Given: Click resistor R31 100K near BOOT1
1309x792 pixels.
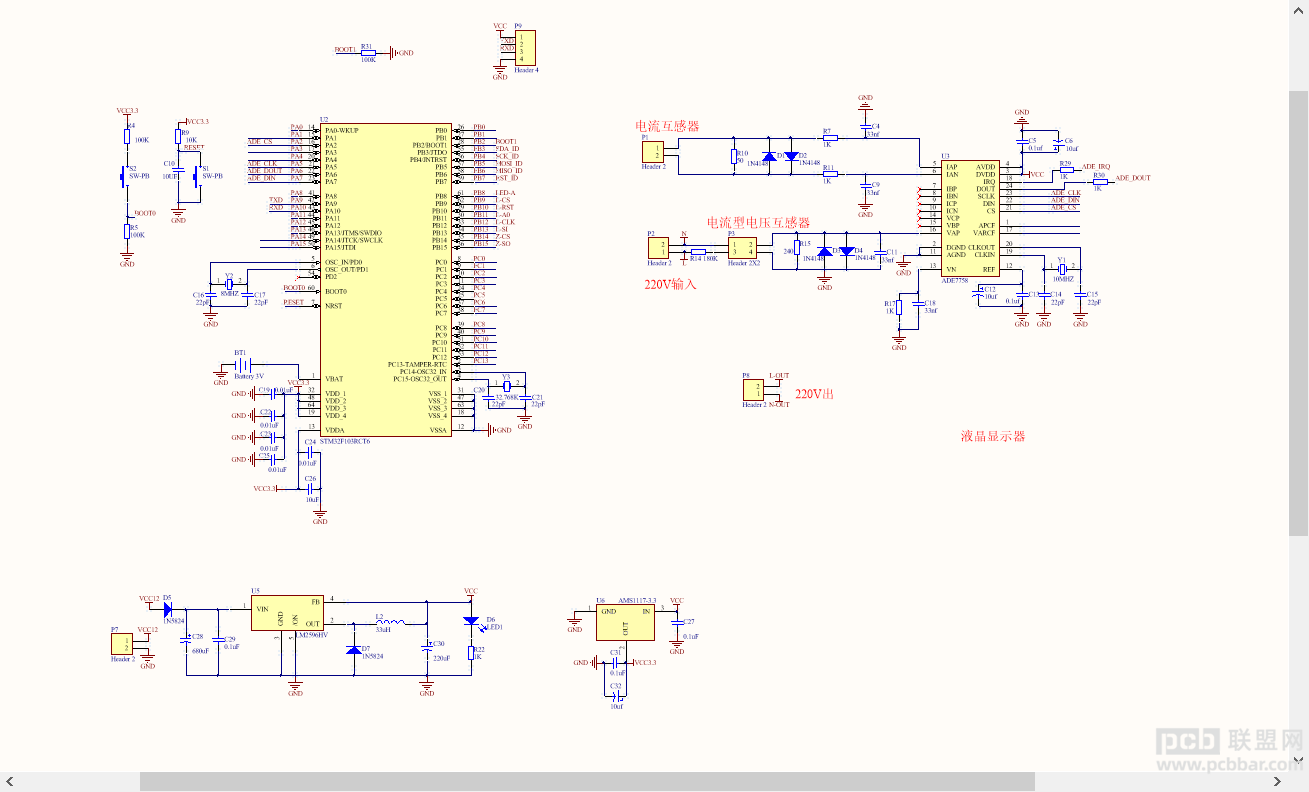Looking at the screenshot, I should point(368,52).
